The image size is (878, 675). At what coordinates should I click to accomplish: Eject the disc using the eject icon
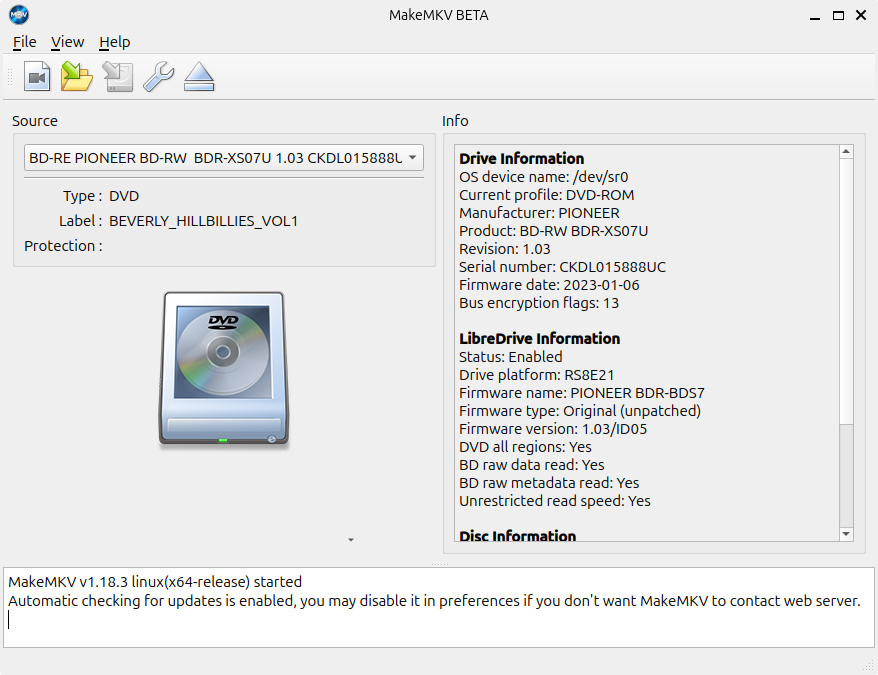(200, 77)
